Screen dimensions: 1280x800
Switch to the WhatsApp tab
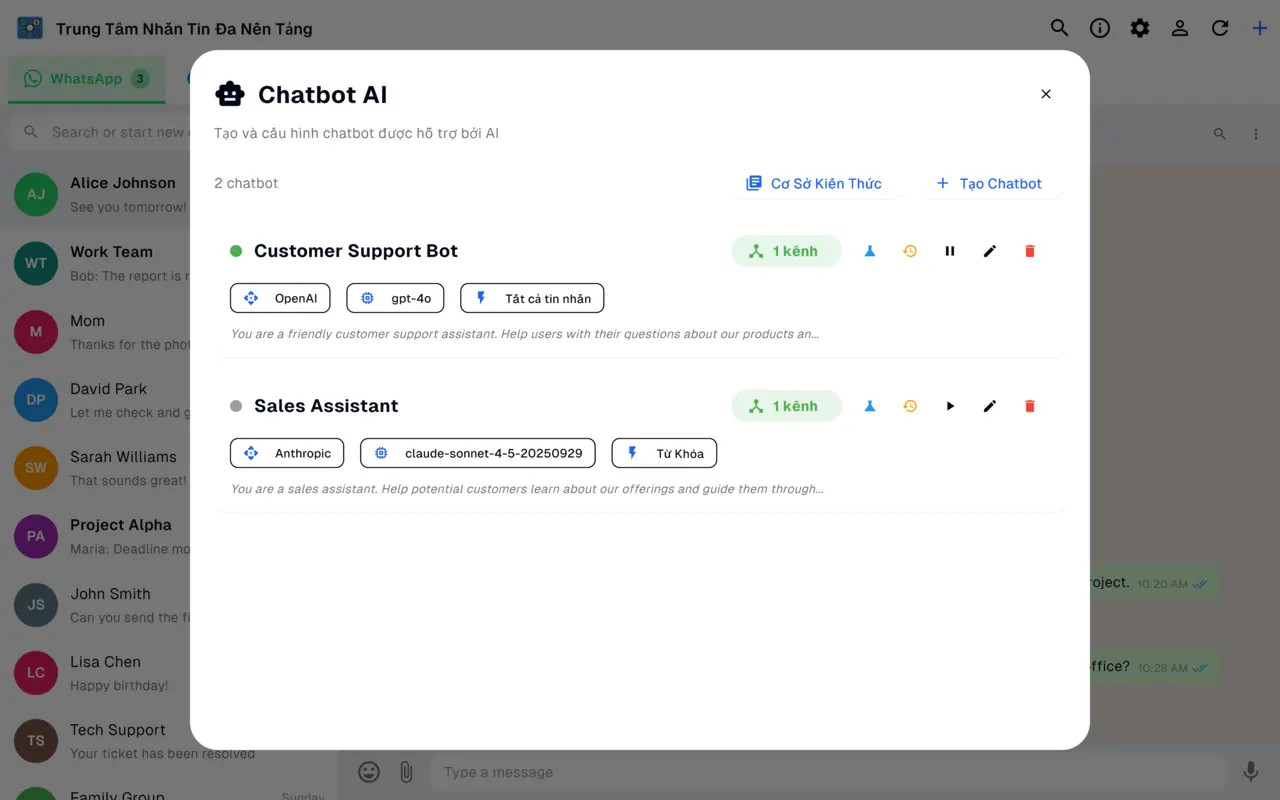(86, 79)
